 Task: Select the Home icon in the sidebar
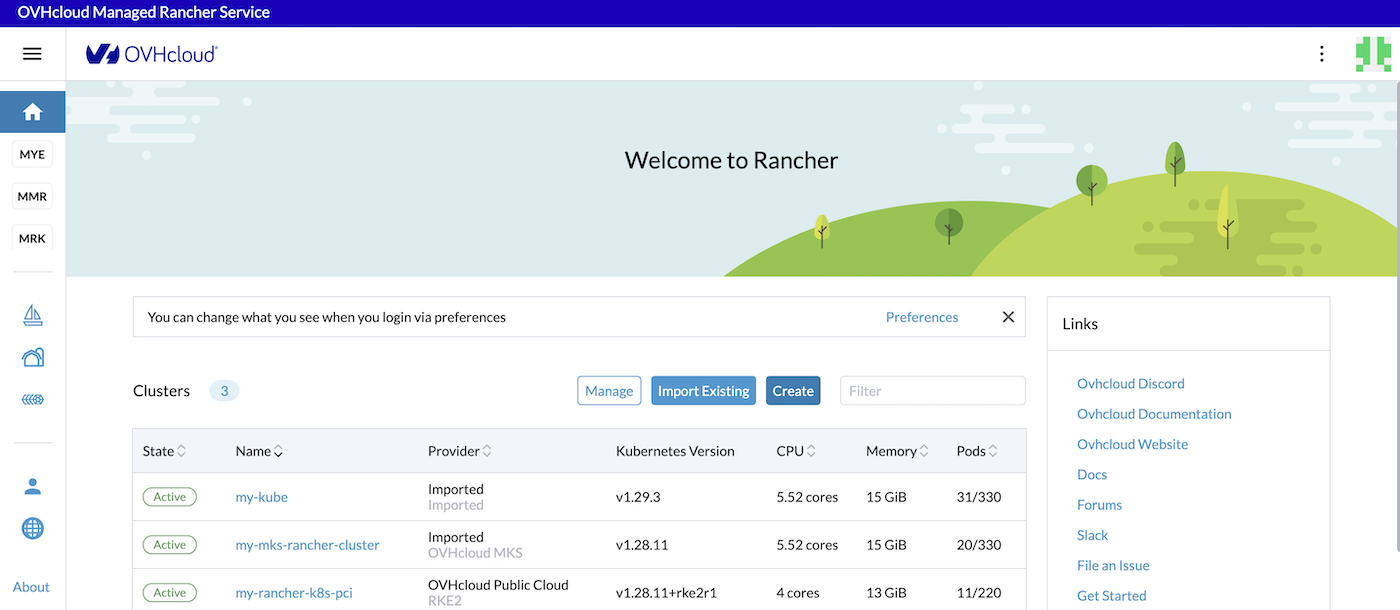coord(33,111)
